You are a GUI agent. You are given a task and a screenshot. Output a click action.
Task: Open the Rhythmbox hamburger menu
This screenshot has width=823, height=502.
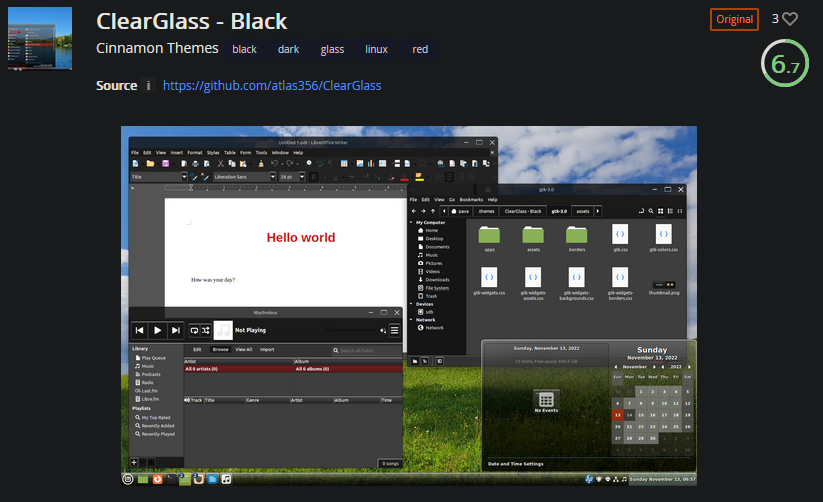click(395, 330)
